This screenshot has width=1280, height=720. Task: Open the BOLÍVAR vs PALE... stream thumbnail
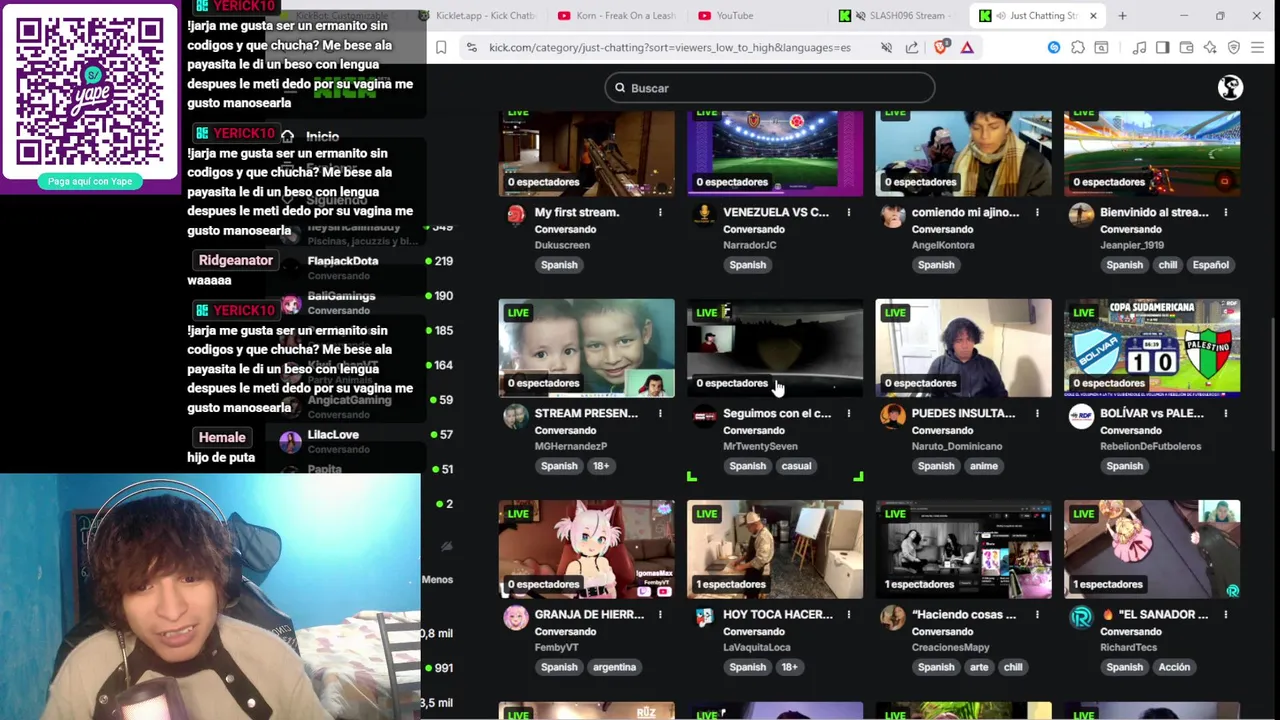(x=1152, y=348)
